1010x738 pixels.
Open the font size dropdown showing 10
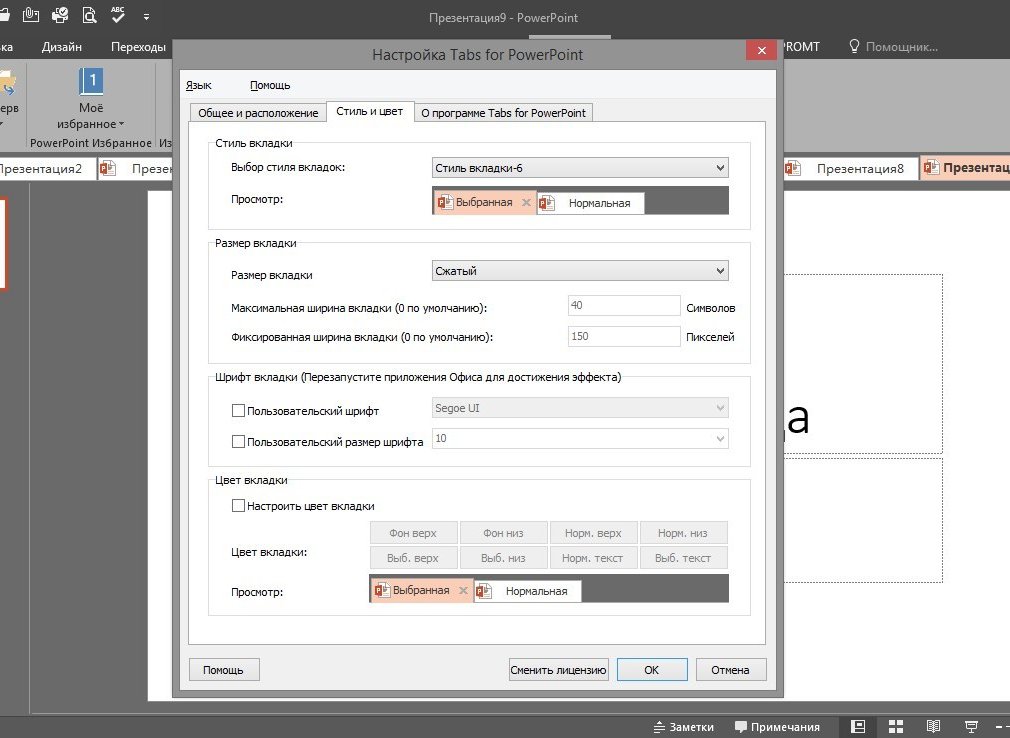[580, 439]
